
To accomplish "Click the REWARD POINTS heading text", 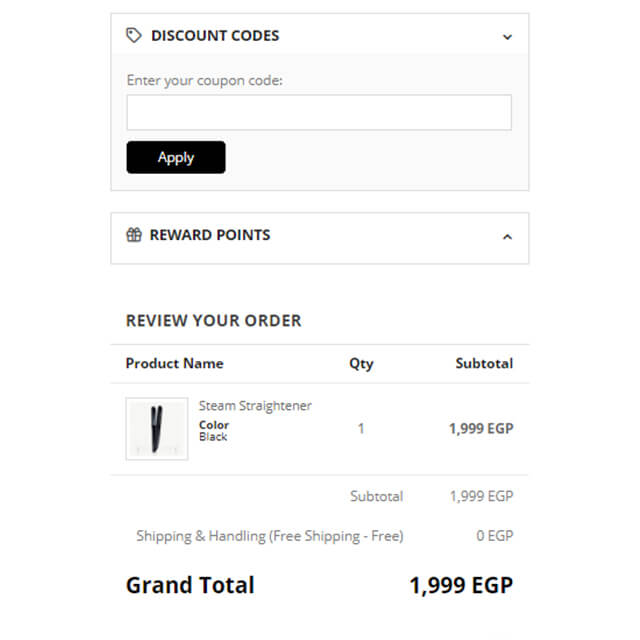I will point(210,235).
